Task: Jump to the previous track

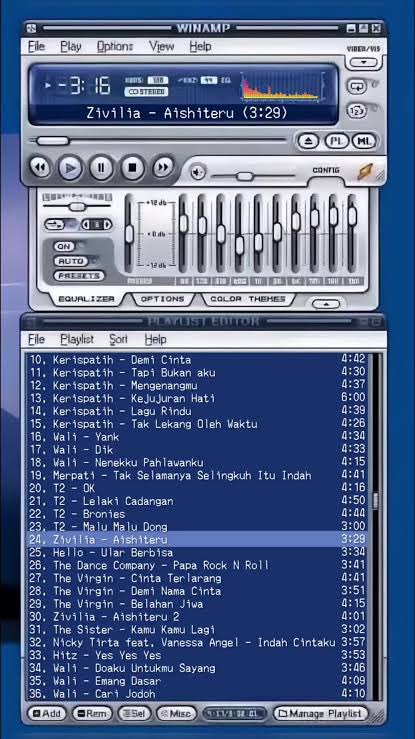Action: pos(40,167)
